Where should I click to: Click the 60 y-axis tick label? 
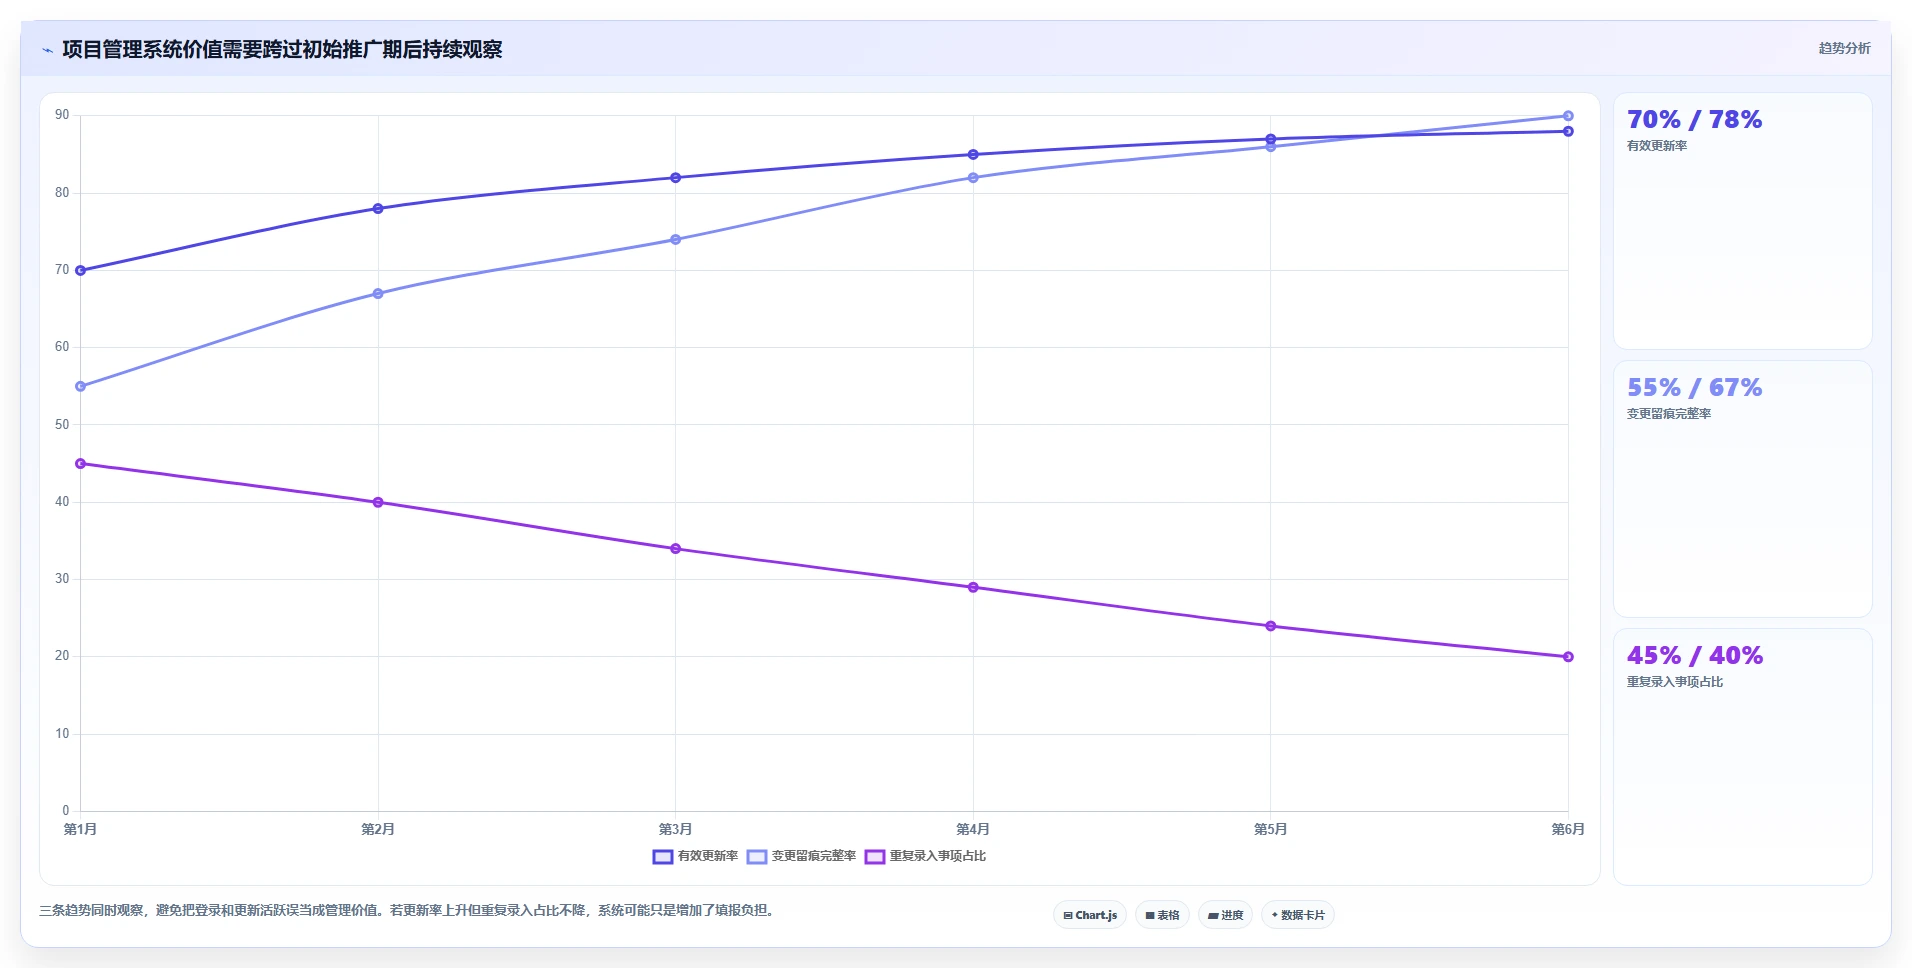click(x=62, y=347)
